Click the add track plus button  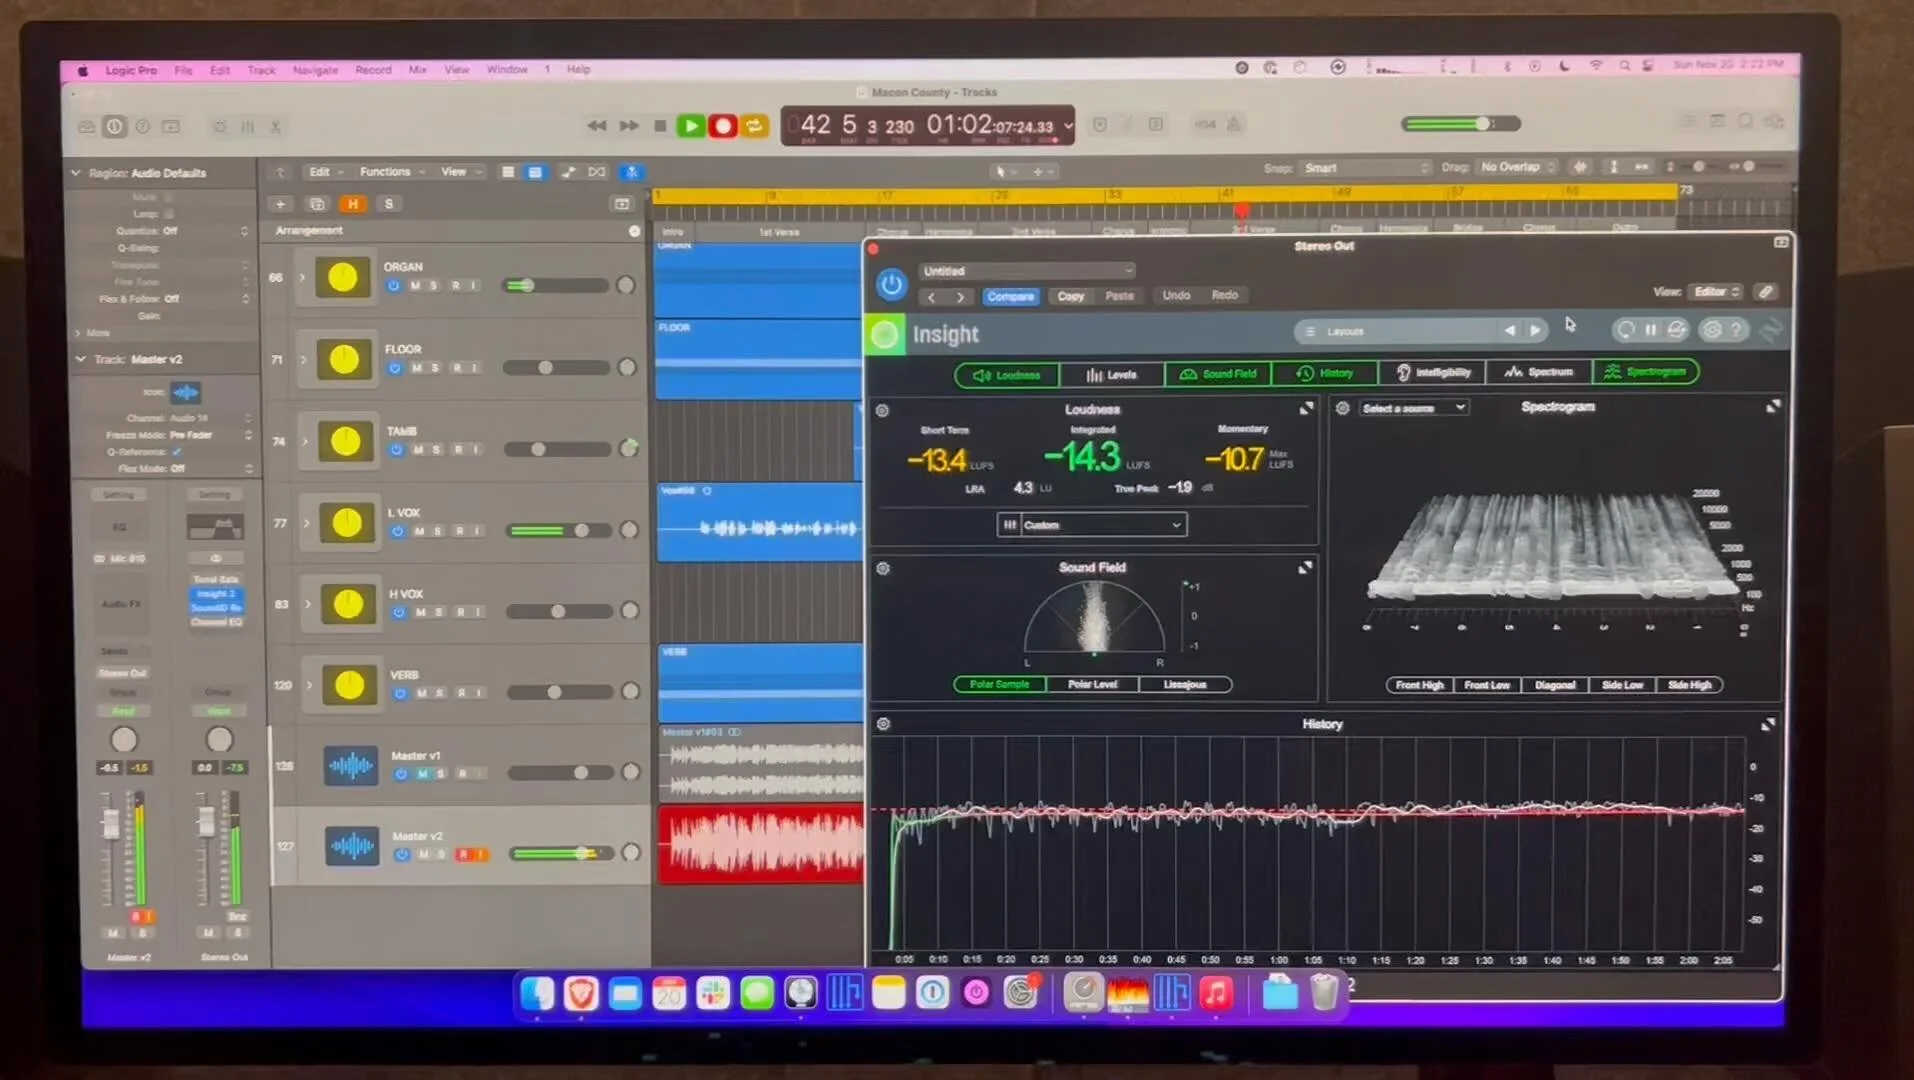280,204
